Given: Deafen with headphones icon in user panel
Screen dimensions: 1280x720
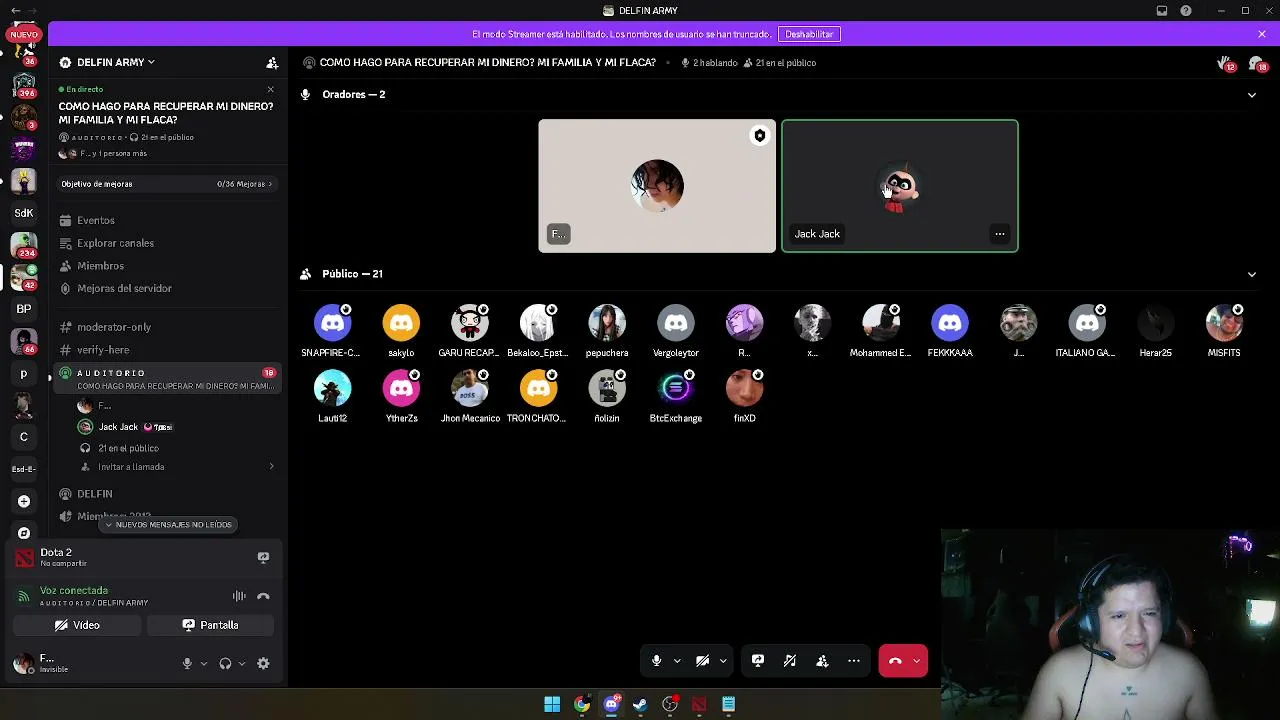Looking at the screenshot, I should [225, 663].
